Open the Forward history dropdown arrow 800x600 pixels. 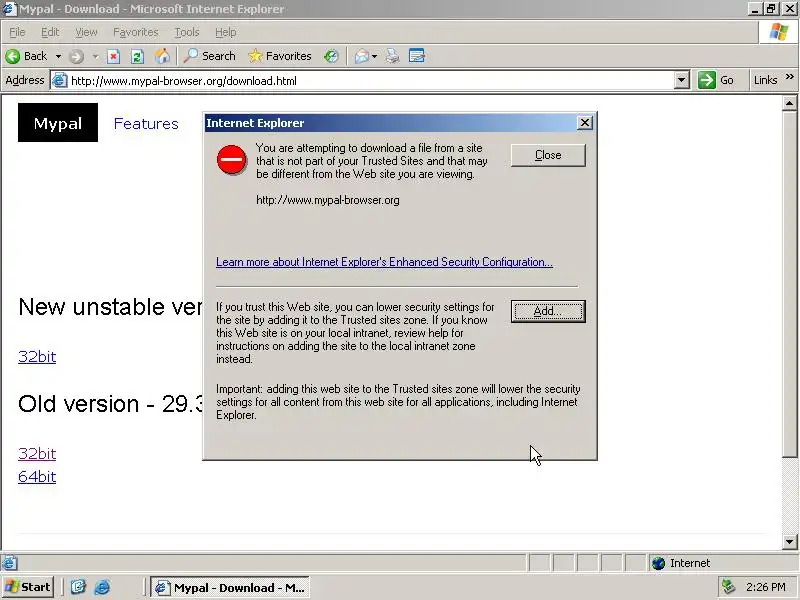tap(95, 56)
